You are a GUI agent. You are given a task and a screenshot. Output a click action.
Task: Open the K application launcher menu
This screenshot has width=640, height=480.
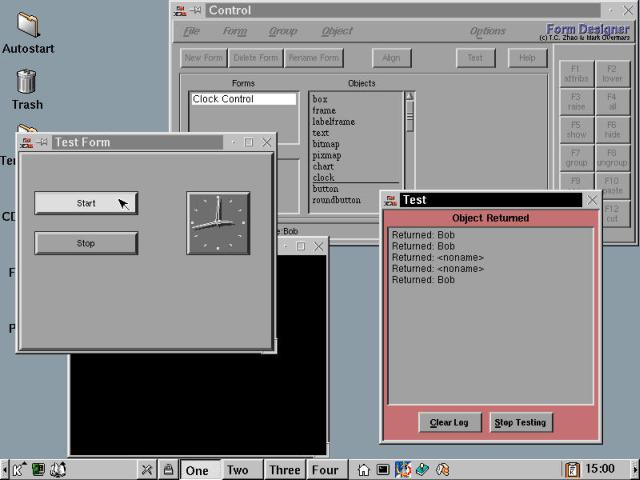point(19,469)
